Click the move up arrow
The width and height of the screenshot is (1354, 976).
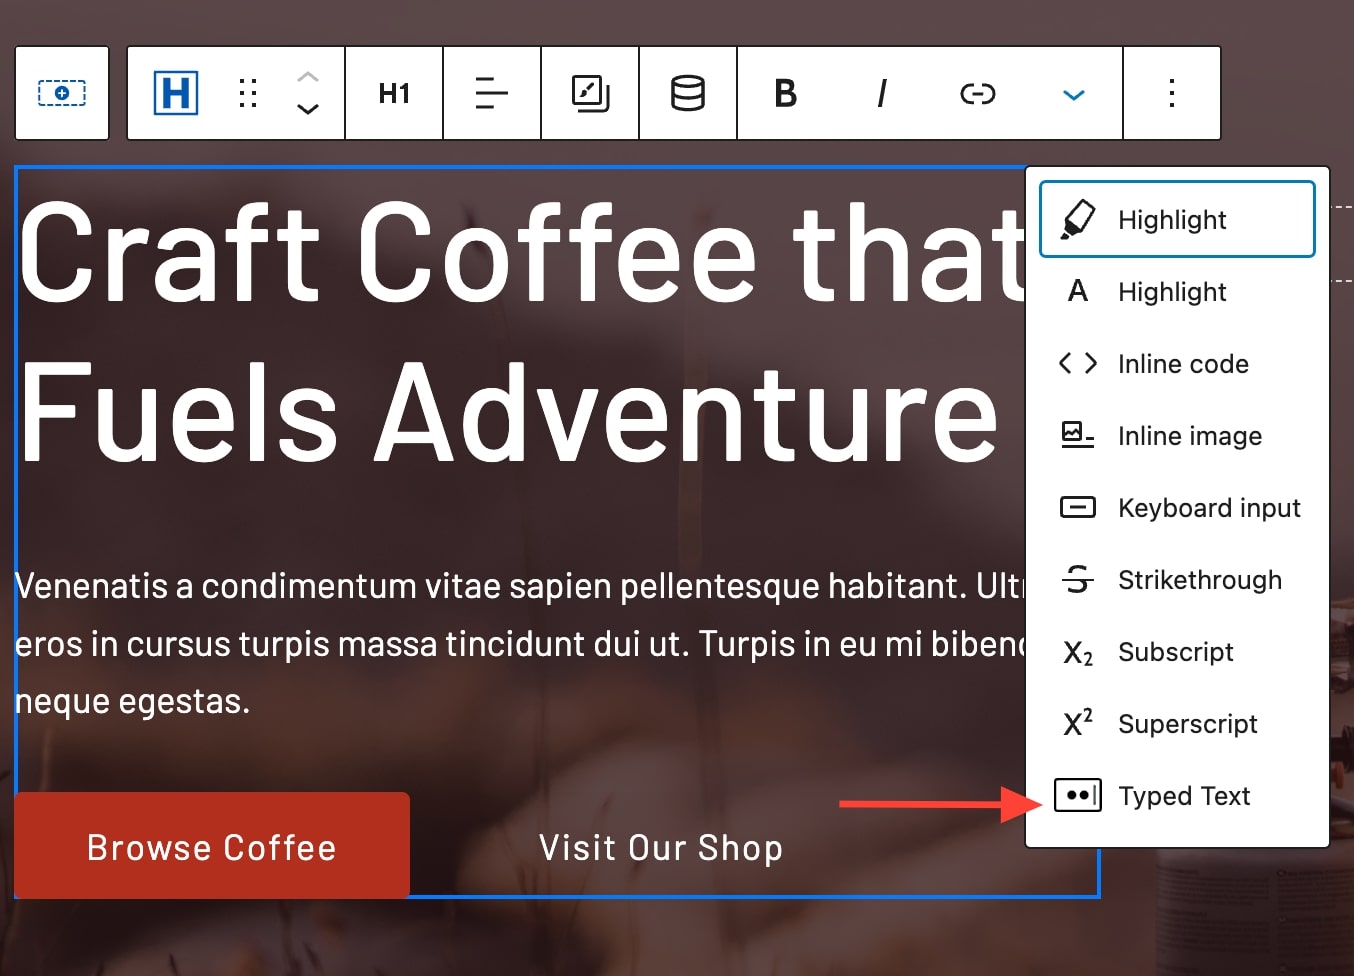point(308,77)
